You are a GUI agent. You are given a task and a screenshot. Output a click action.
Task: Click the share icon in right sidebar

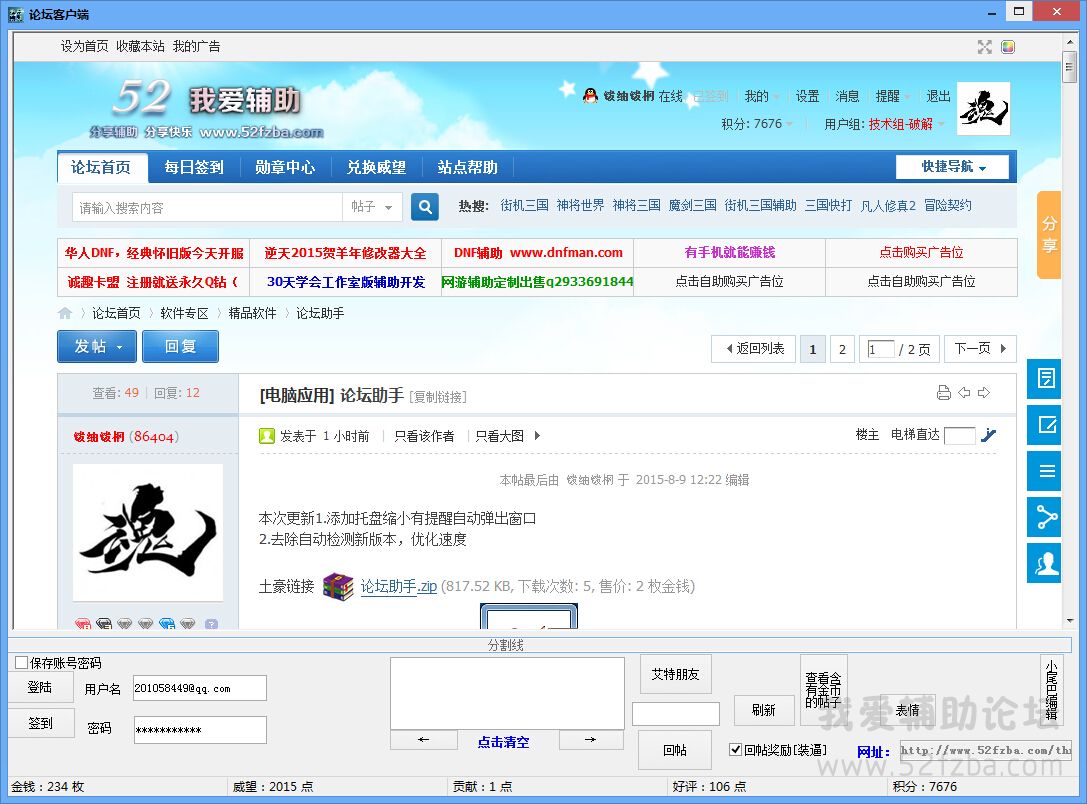pyautogui.click(x=1046, y=517)
